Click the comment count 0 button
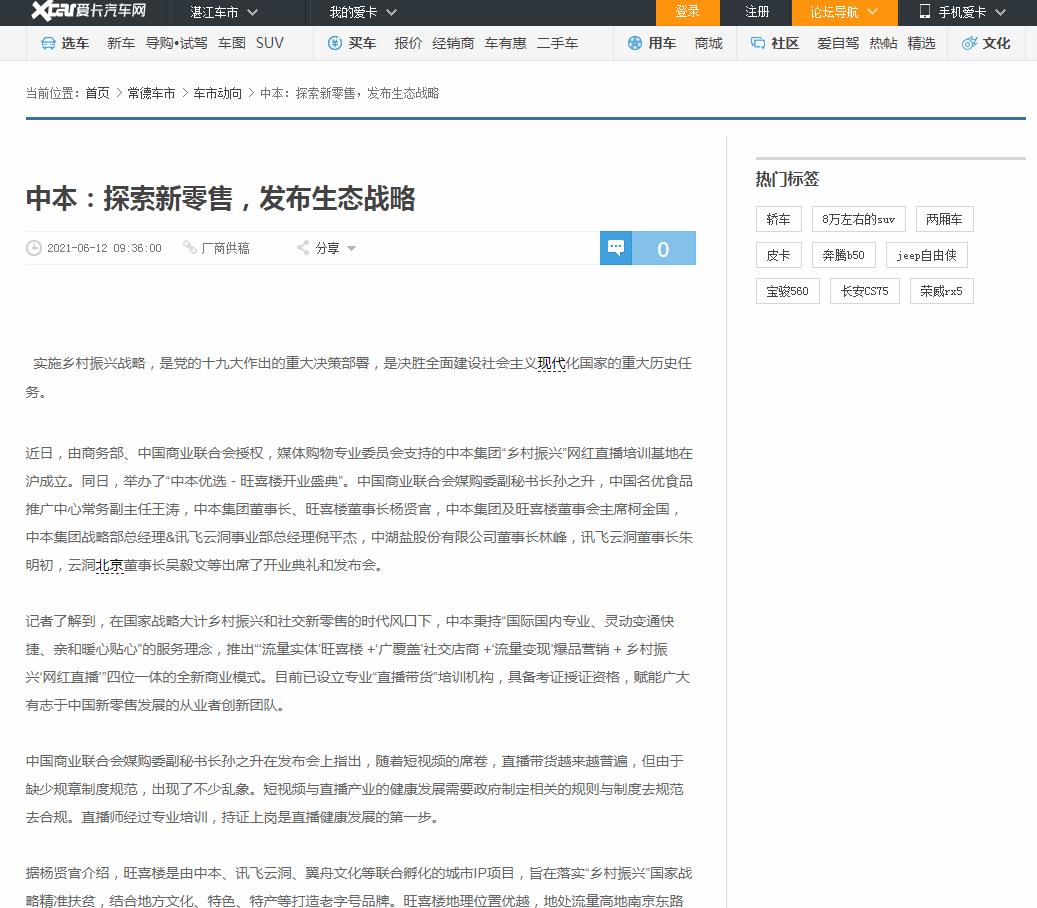The width and height of the screenshot is (1037, 908). 663,248
